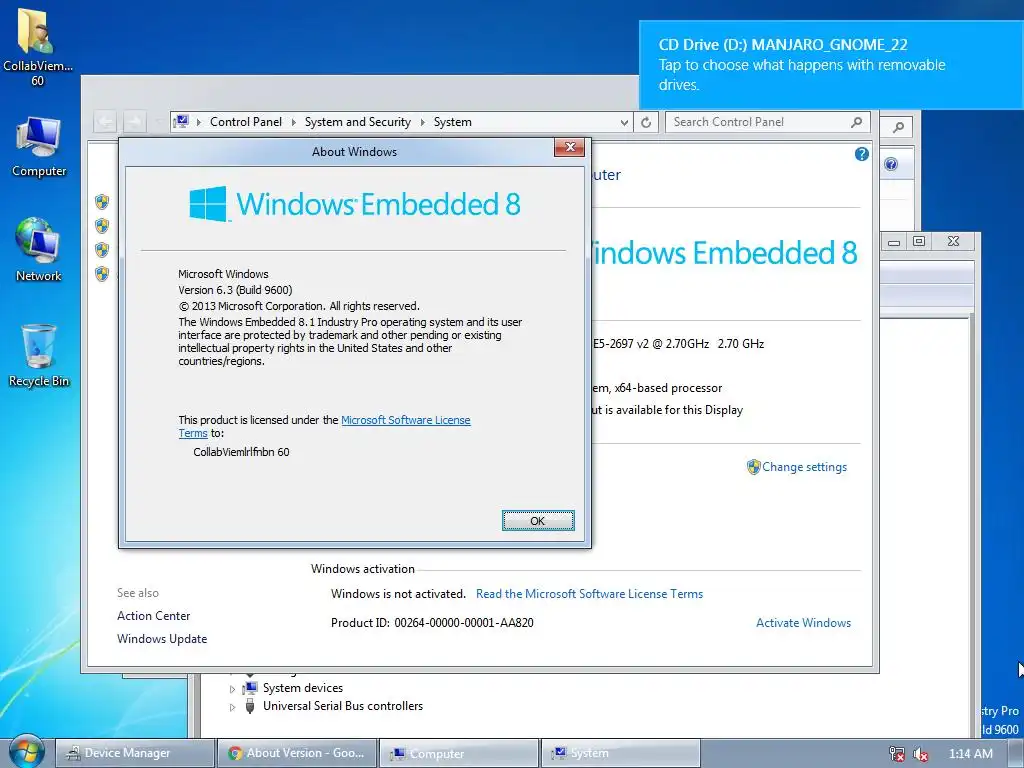The width and height of the screenshot is (1024, 768).
Task: Open the address bar history dropdown
Action: (x=624, y=122)
